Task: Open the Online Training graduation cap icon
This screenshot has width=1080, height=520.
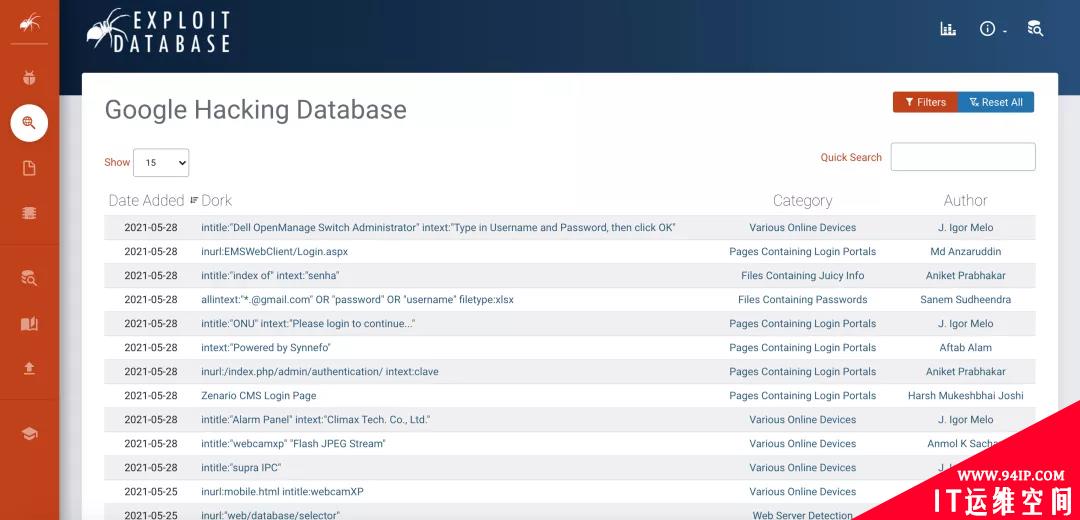Action: pos(29,433)
